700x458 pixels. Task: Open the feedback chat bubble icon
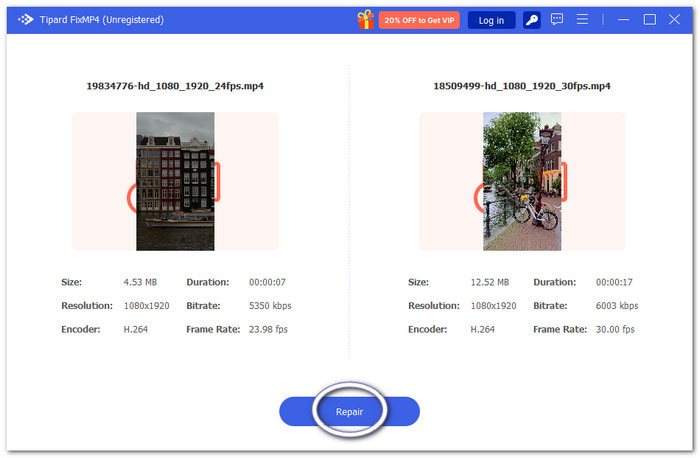[x=557, y=19]
